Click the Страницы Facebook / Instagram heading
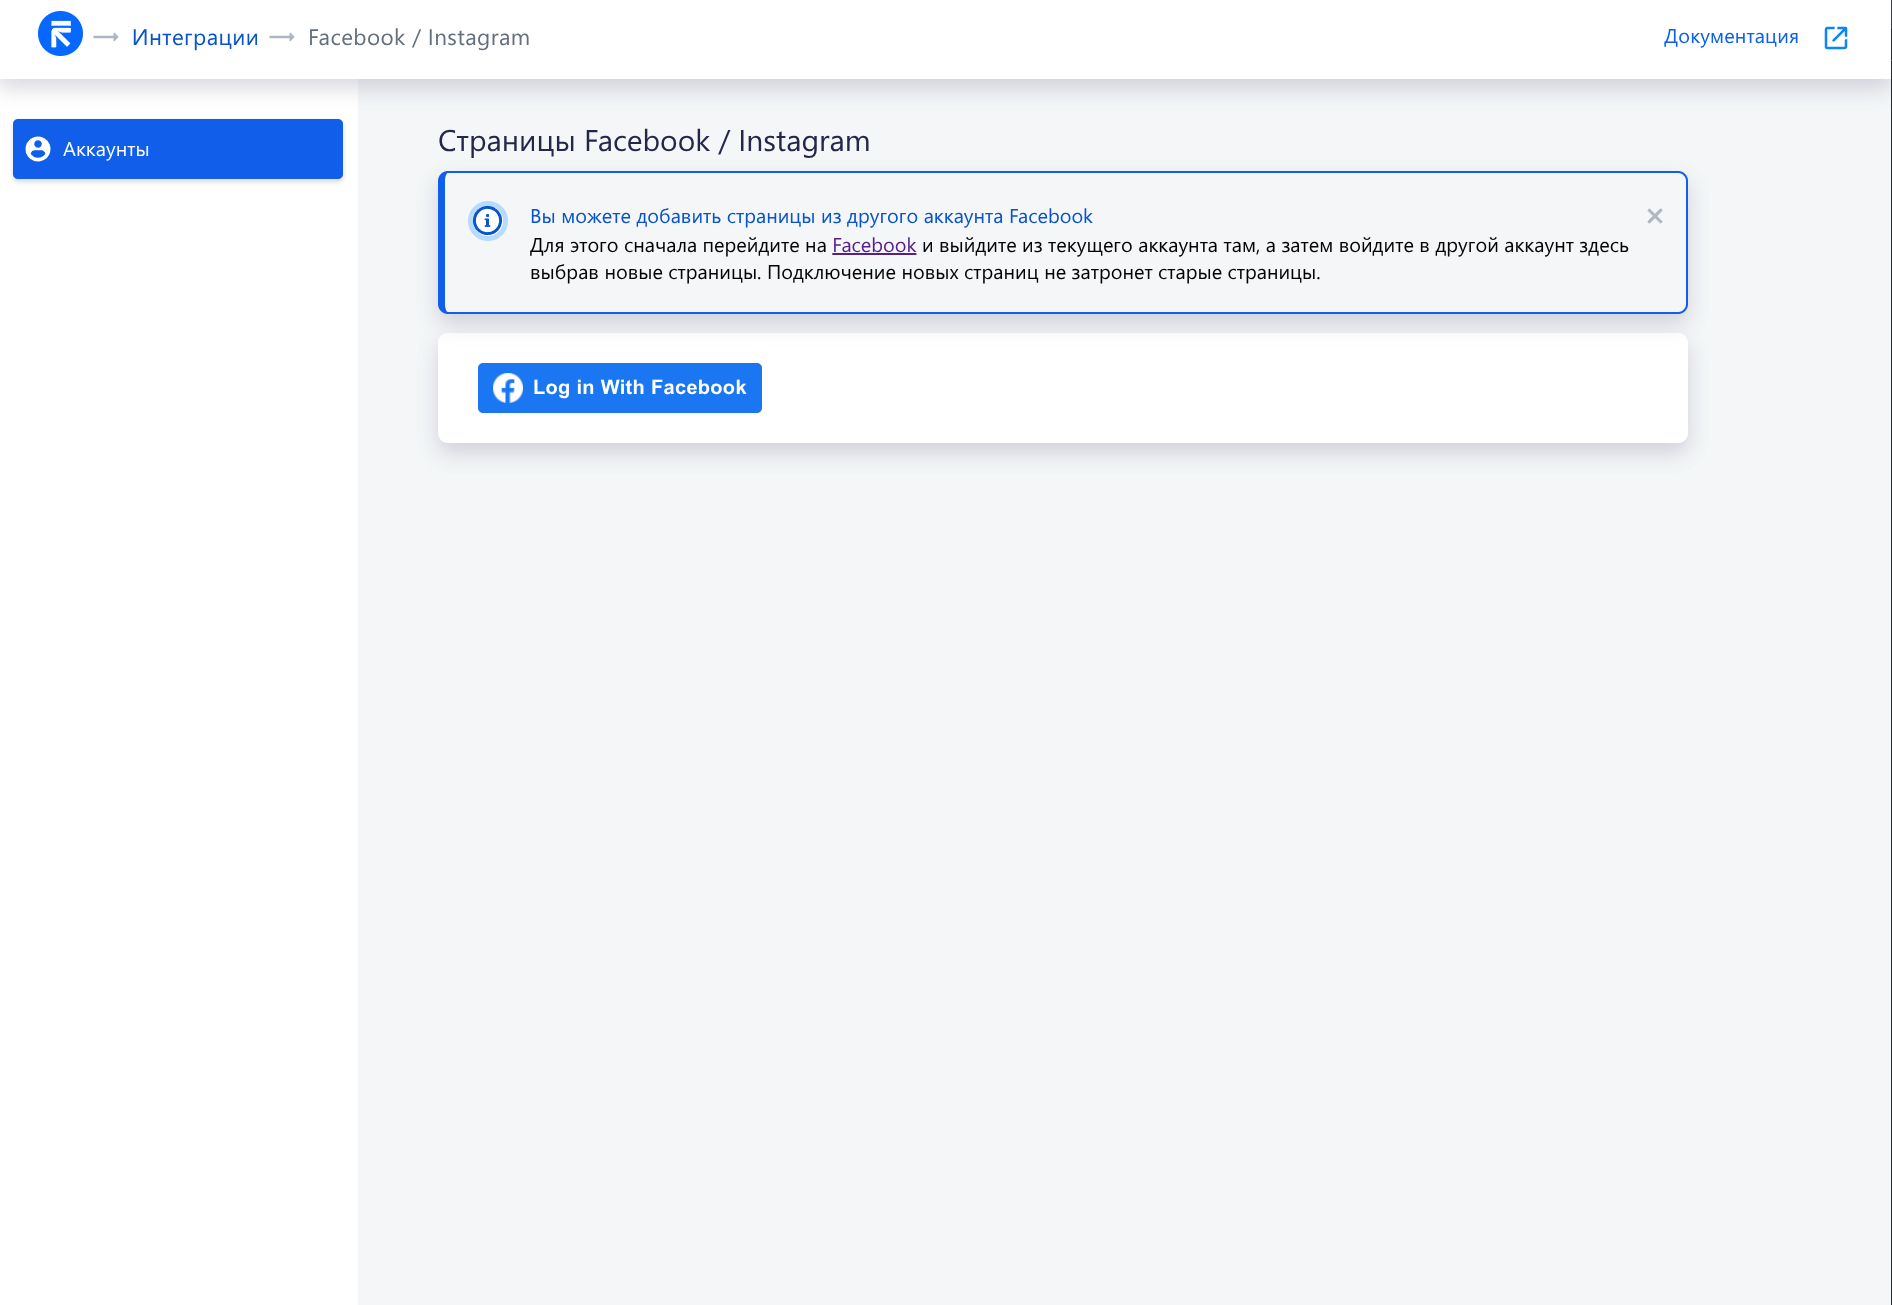This screenshot has width=1892, height=1305. pyautogui.click(x=653, y=141)
